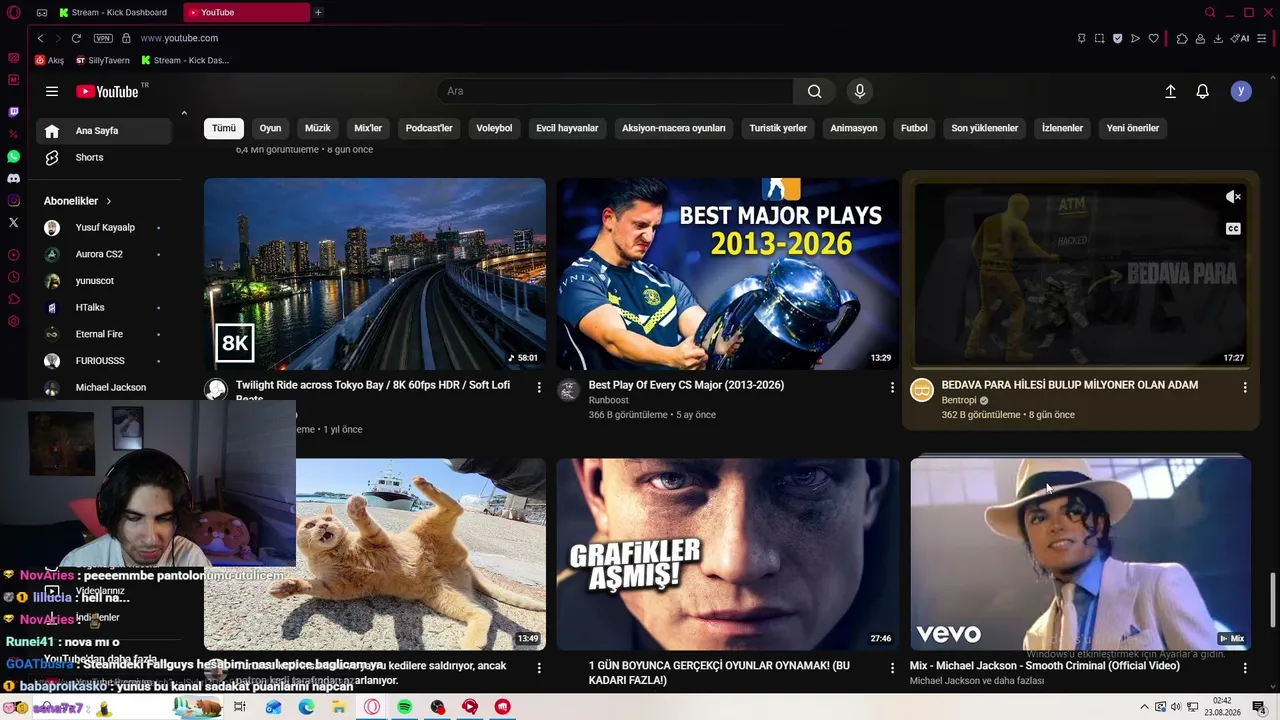Open Windows notification center

click(1259, 707)
